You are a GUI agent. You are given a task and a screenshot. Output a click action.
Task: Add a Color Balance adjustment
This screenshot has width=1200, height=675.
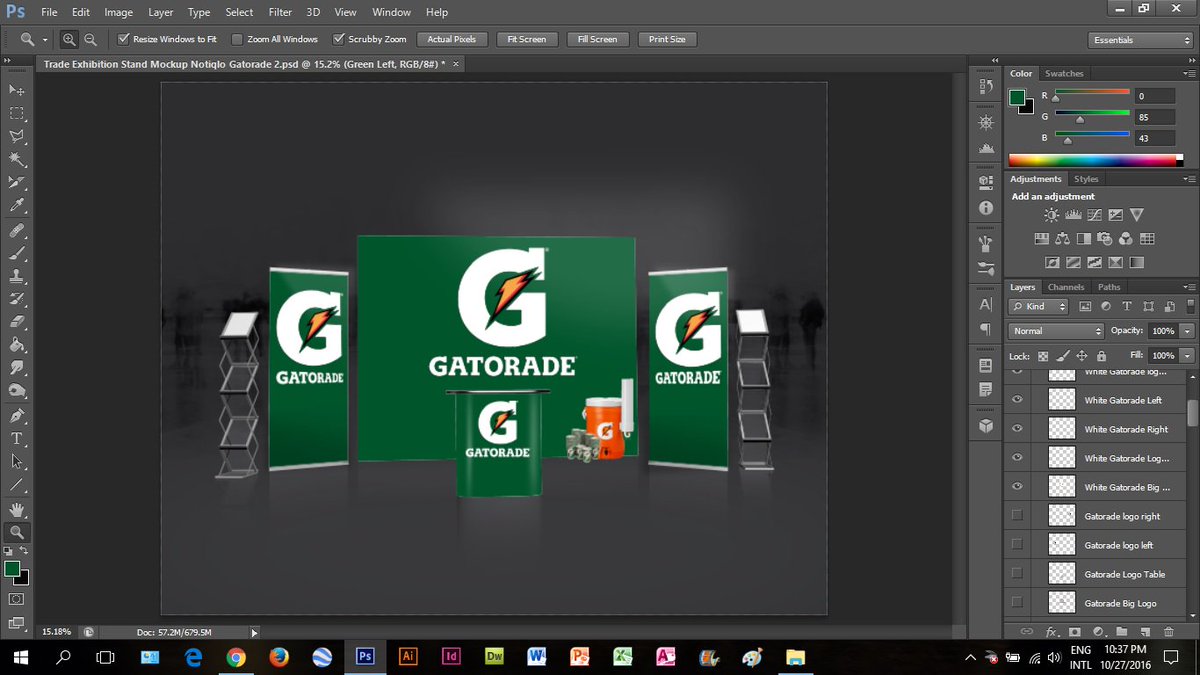pyautogui.click(x=1062, y=239)
